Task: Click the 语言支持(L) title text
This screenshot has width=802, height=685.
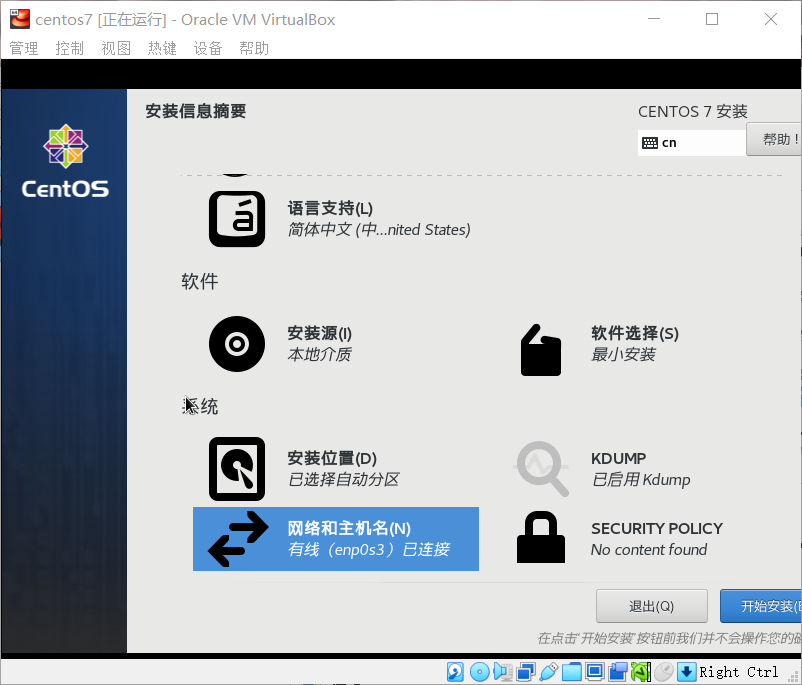Action: click(x=330, y=208)
